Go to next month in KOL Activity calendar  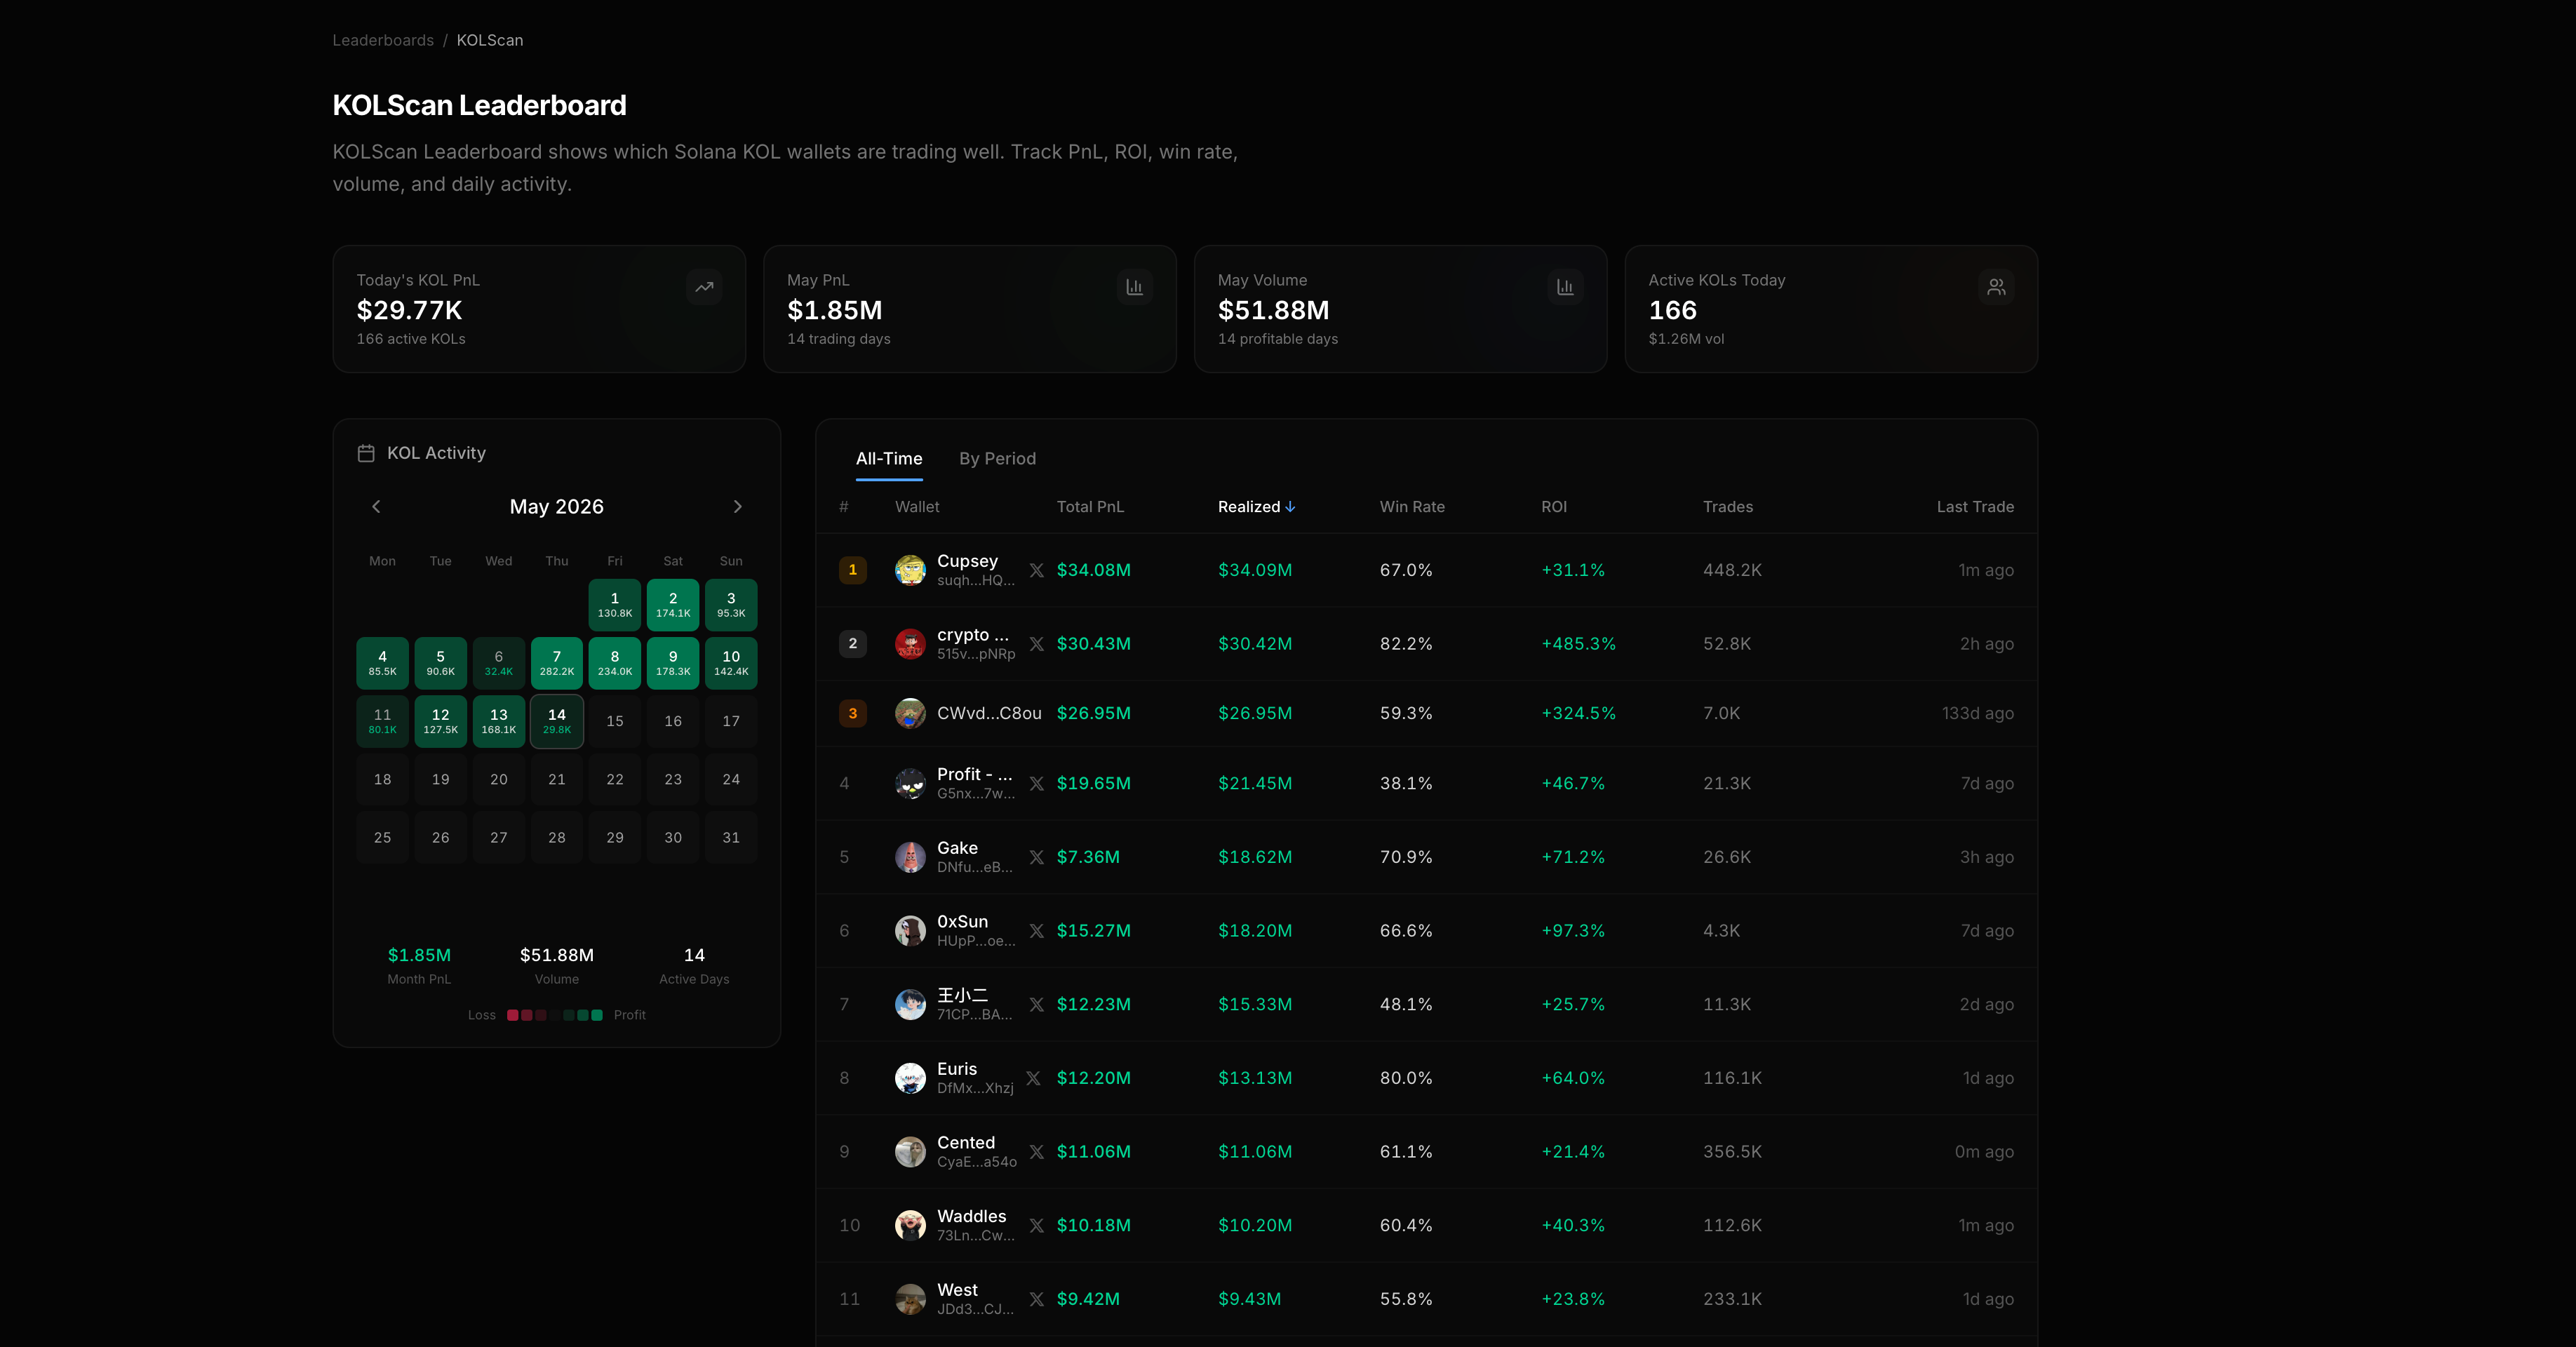click(x=738, y=507)
